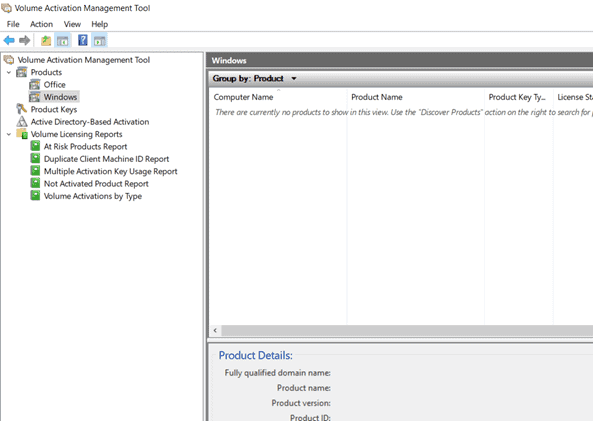
Task: Toggle the Show/Hide Console Tree icon
Action: pyautogui.click(x=63, y=40)
